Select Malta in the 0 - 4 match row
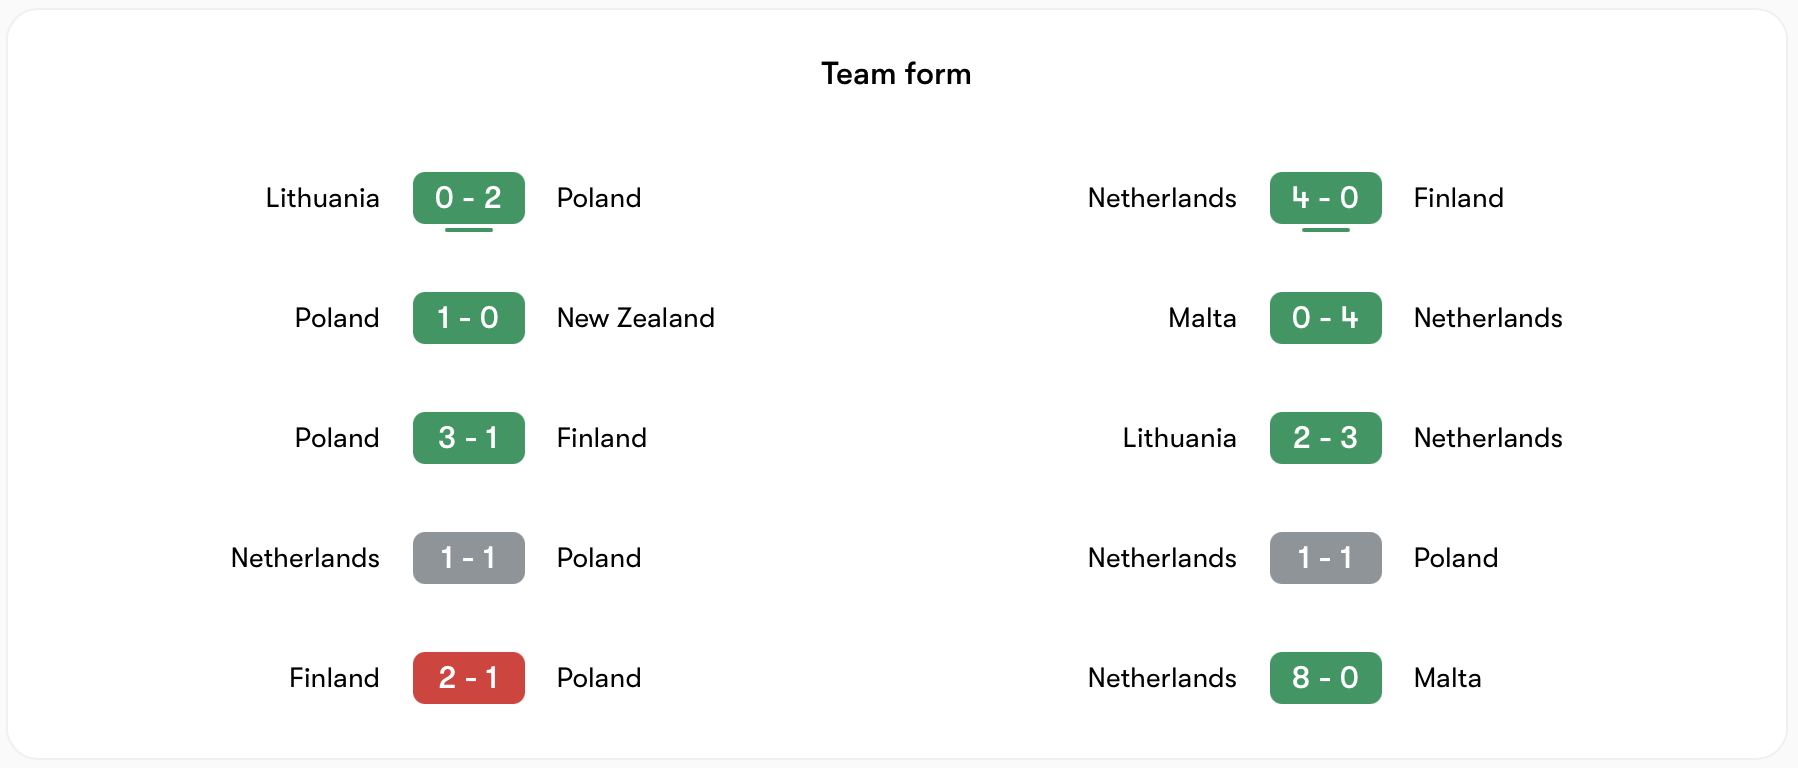The width and height of the screenshot is (1798, 768). [1202, 318]
